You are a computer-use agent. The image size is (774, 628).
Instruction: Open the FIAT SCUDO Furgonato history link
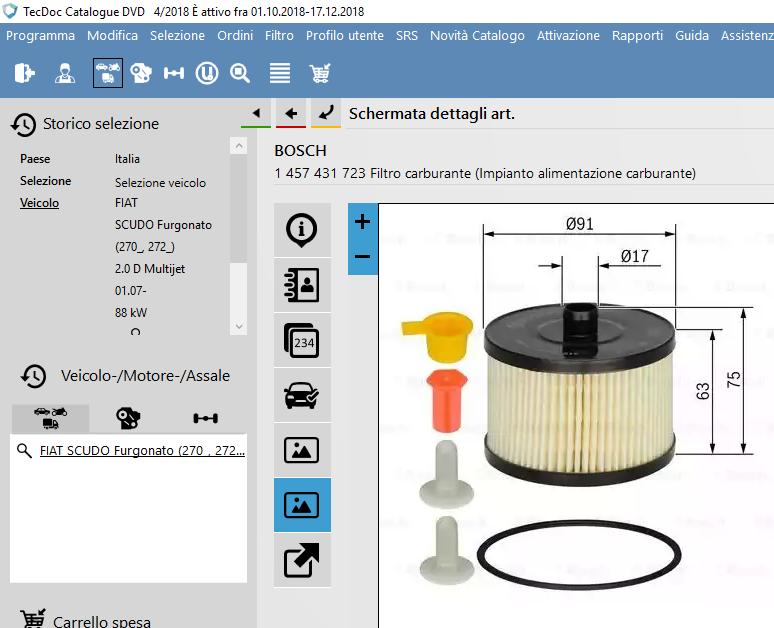coord(142,450)
